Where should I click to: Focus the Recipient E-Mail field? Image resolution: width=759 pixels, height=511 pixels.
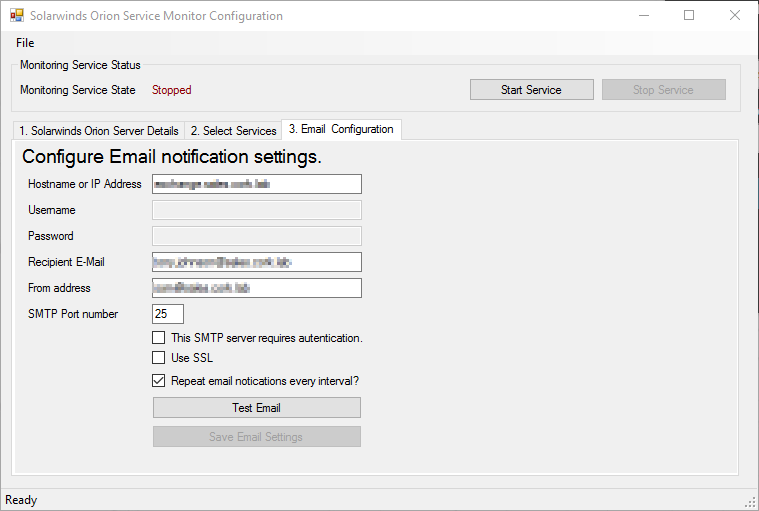coord(257,262)
